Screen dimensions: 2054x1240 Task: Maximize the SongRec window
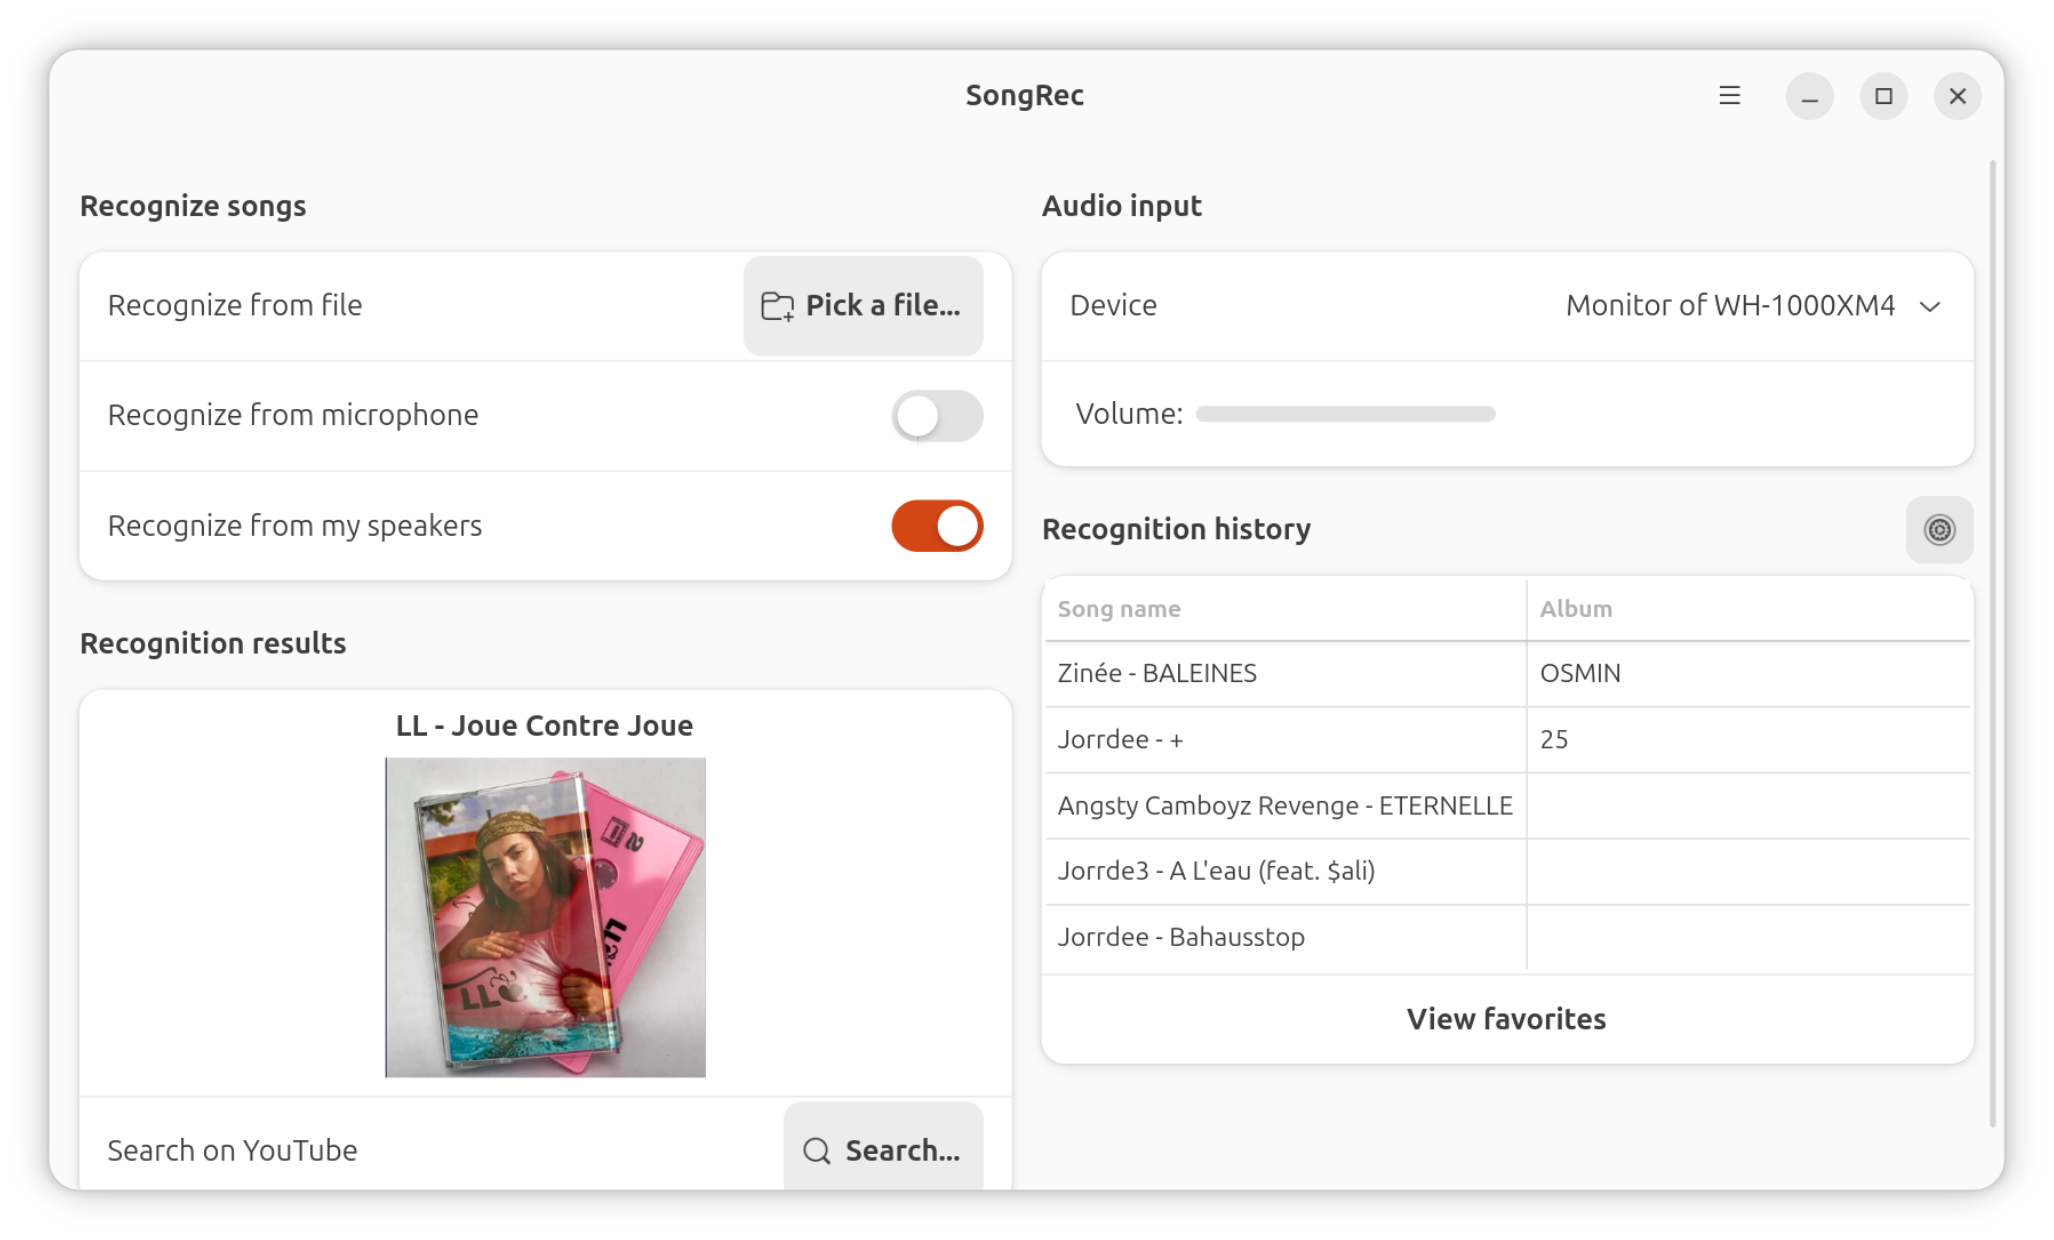pyautogui.click(x=1883, y=96)
